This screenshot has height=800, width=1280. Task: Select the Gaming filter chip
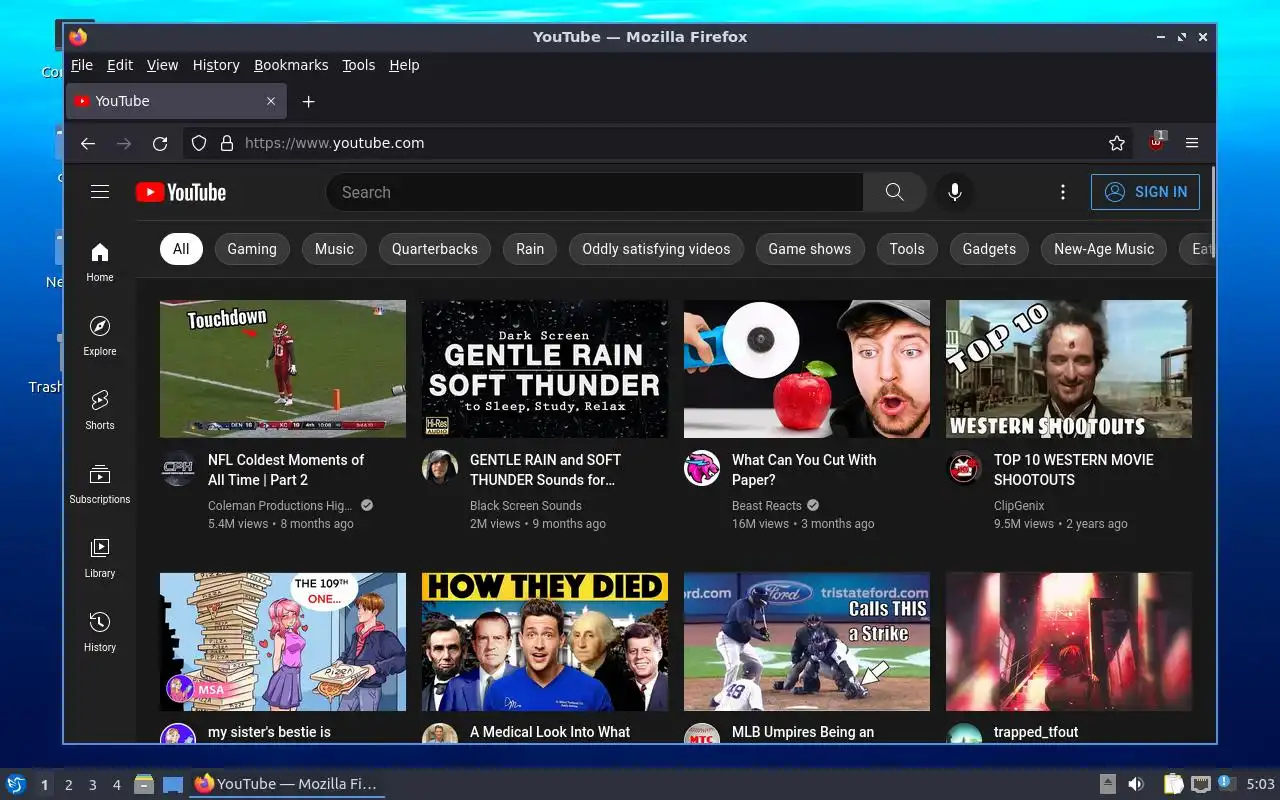coord(252,249)
